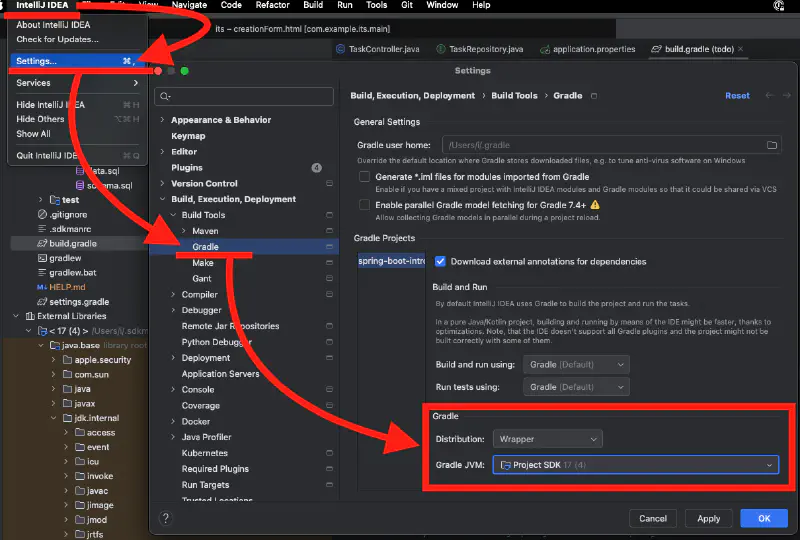Open the Gradle JVM dropdown
Screen dimensions: 800x540
pyautogui.click(x=636, y=465)
